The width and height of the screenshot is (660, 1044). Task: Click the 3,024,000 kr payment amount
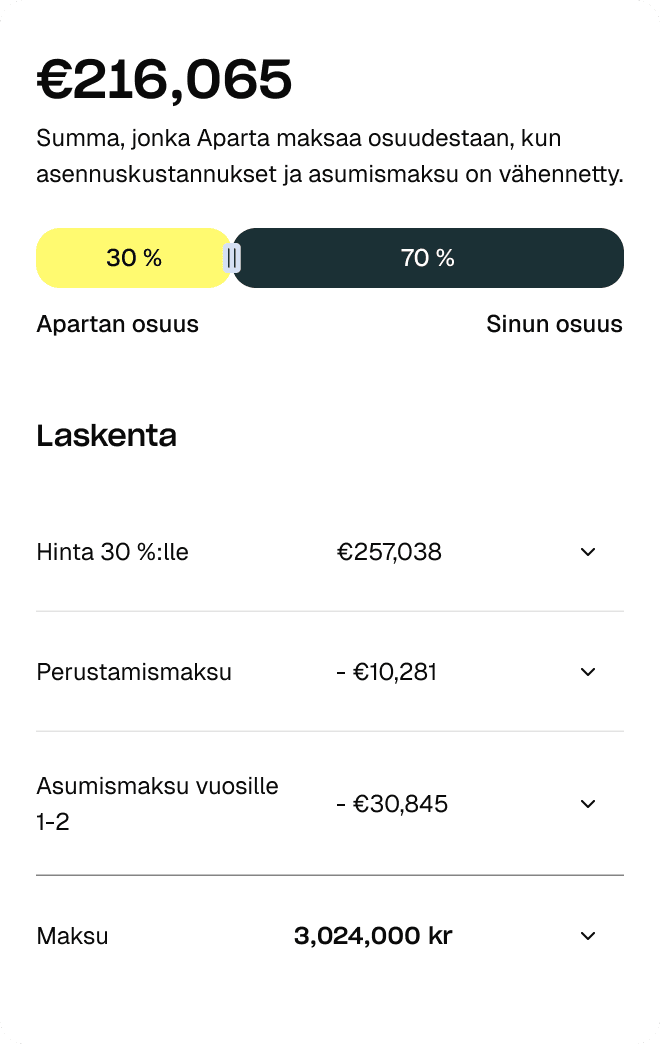373,935
